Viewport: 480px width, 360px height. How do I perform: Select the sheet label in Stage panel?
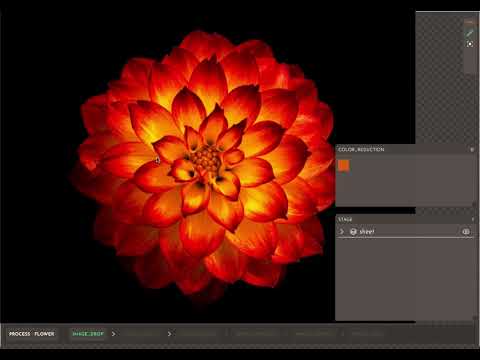367,231
